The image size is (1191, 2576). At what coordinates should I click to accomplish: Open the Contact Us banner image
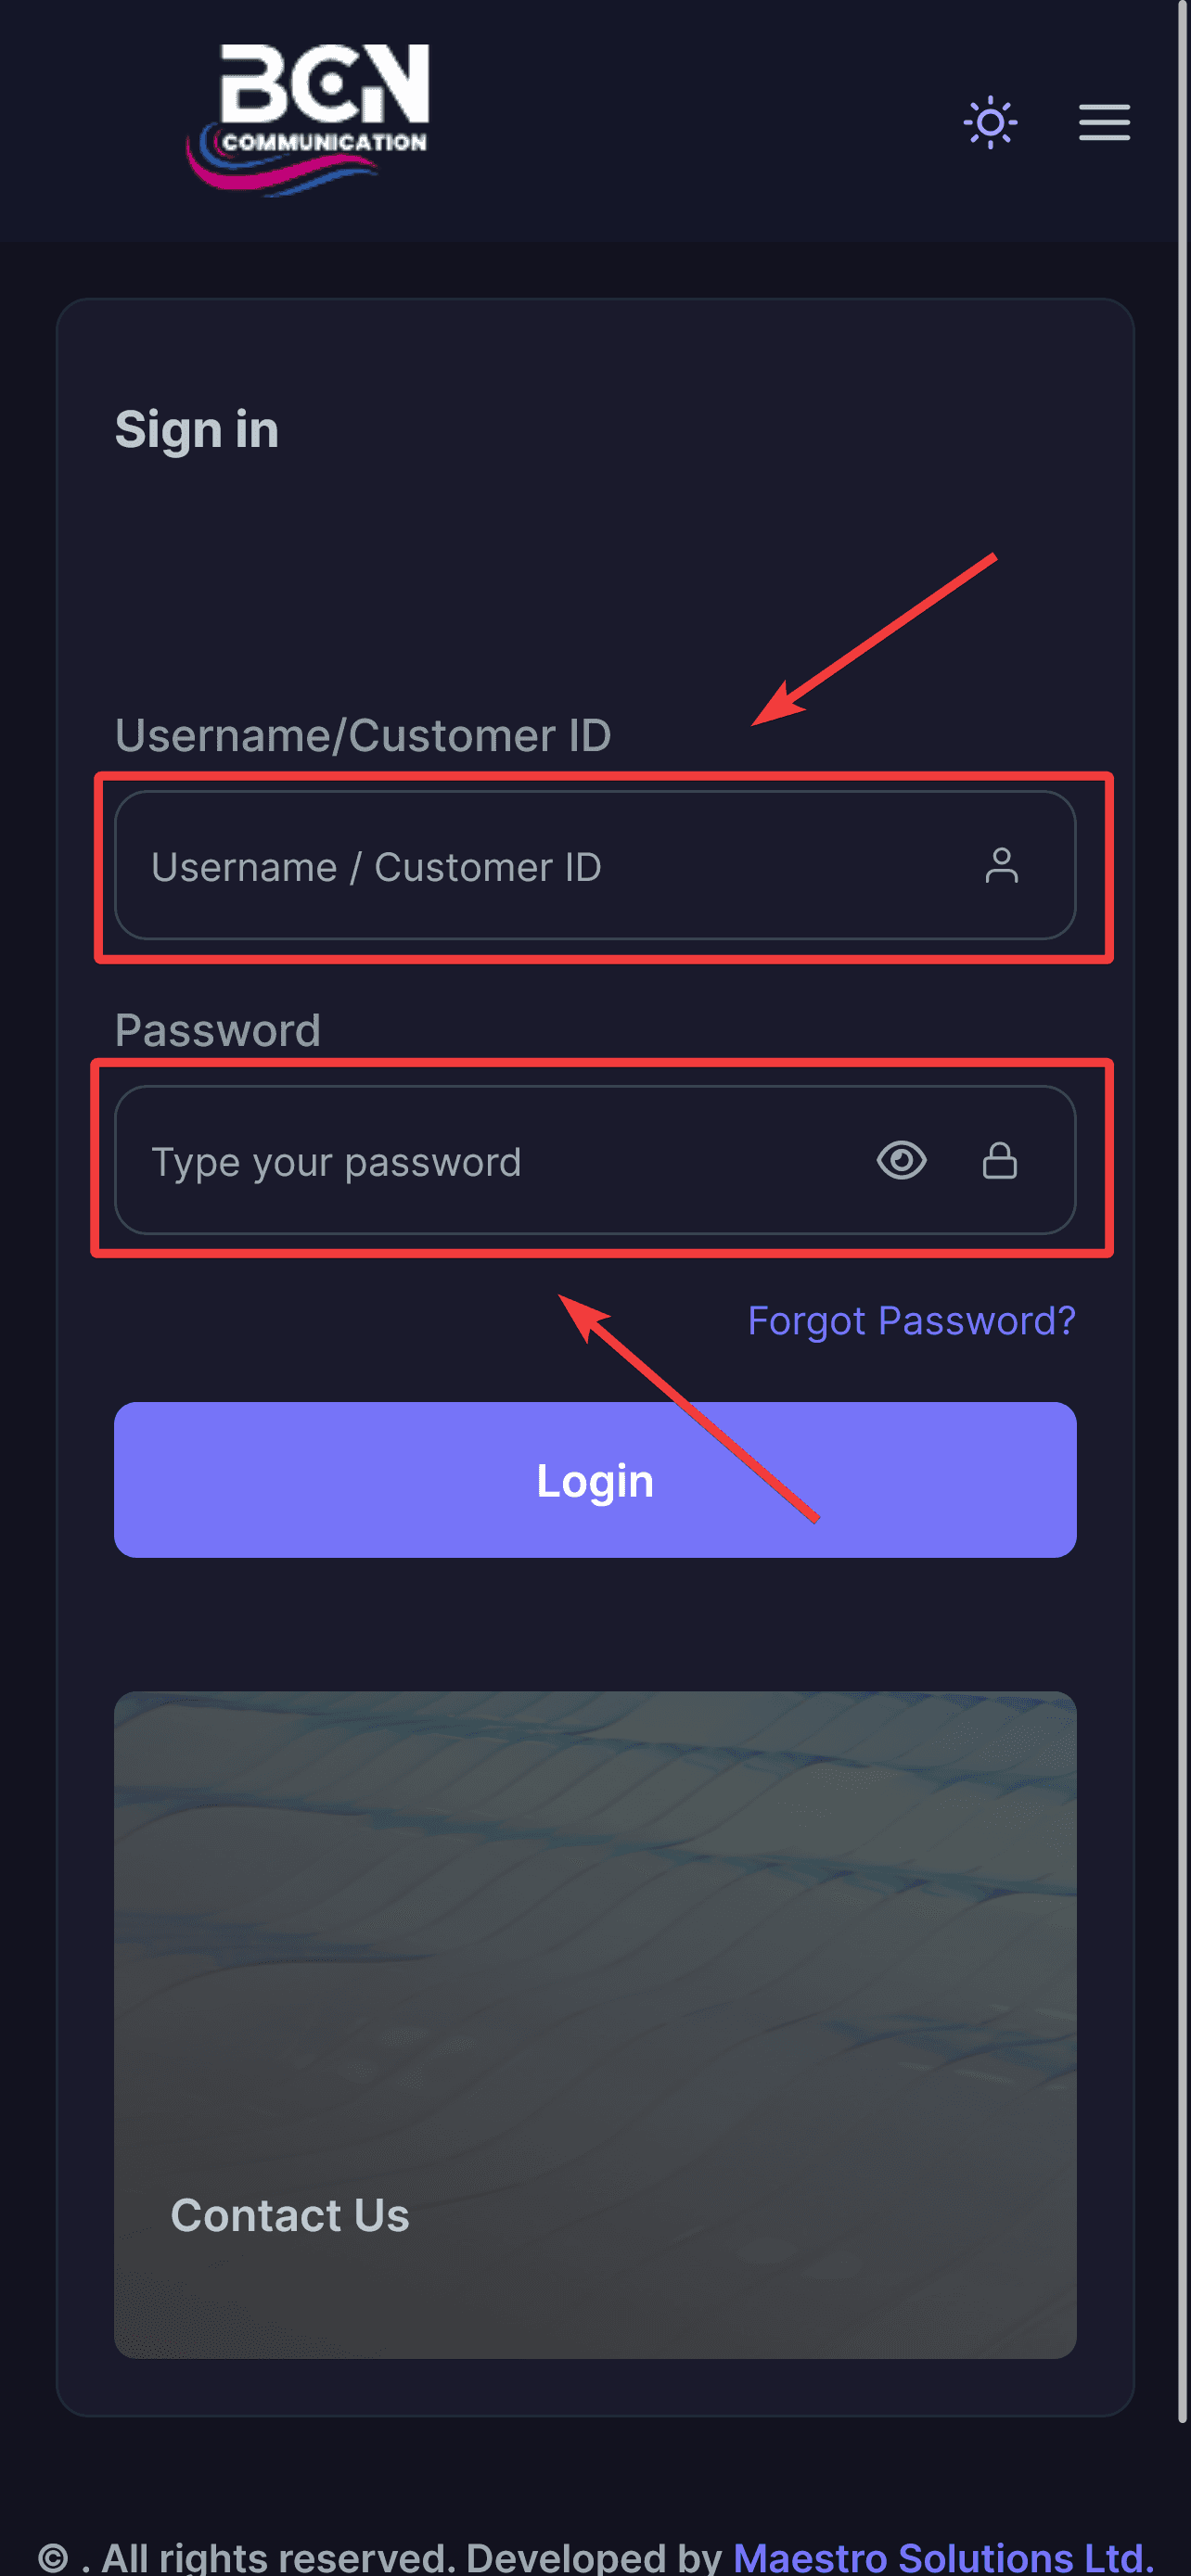pos(595,1950)
